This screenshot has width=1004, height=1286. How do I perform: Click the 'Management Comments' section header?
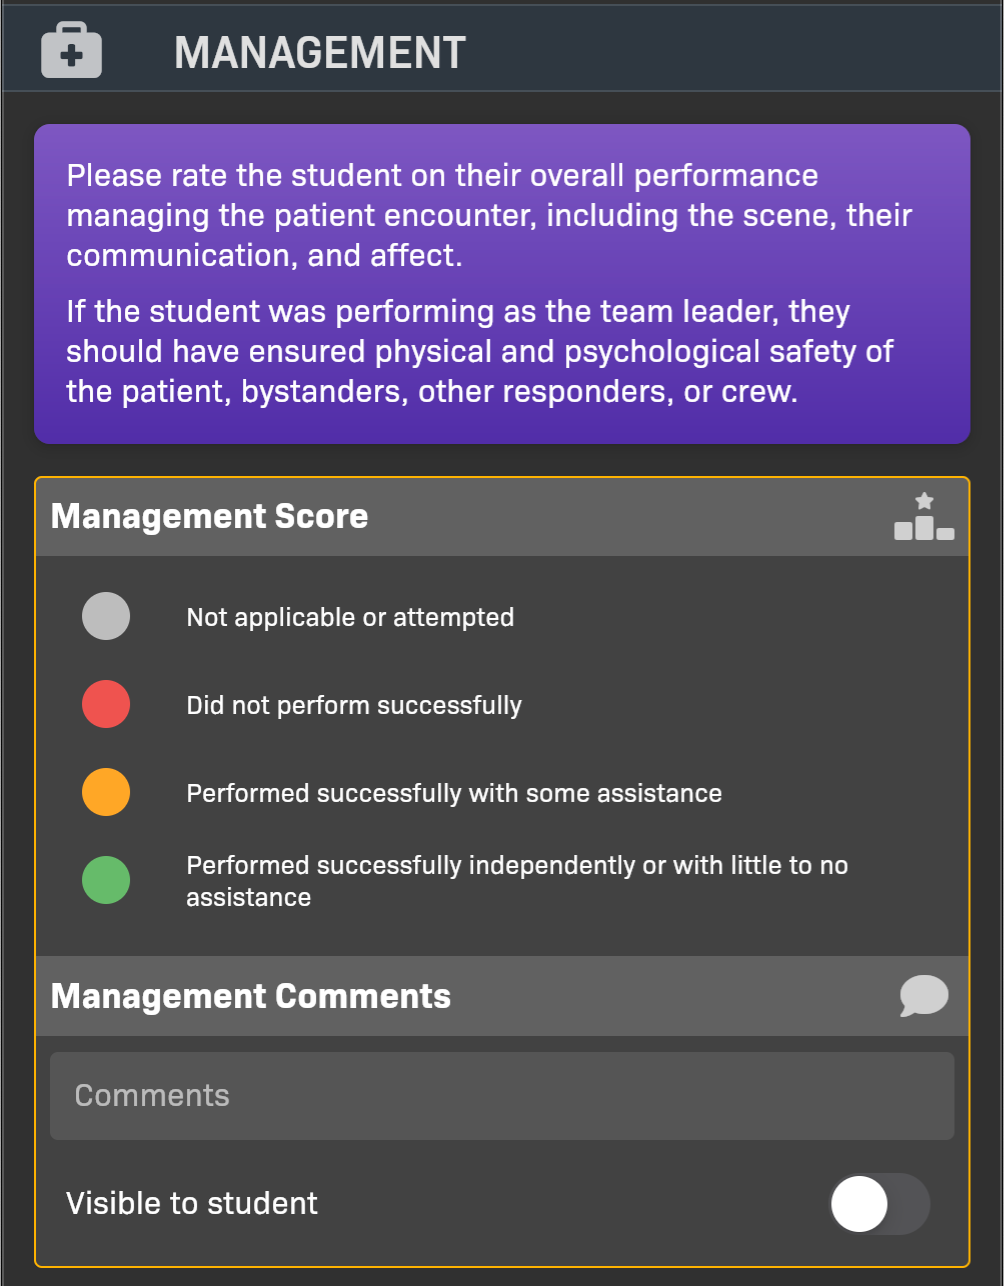click(251, 996)
